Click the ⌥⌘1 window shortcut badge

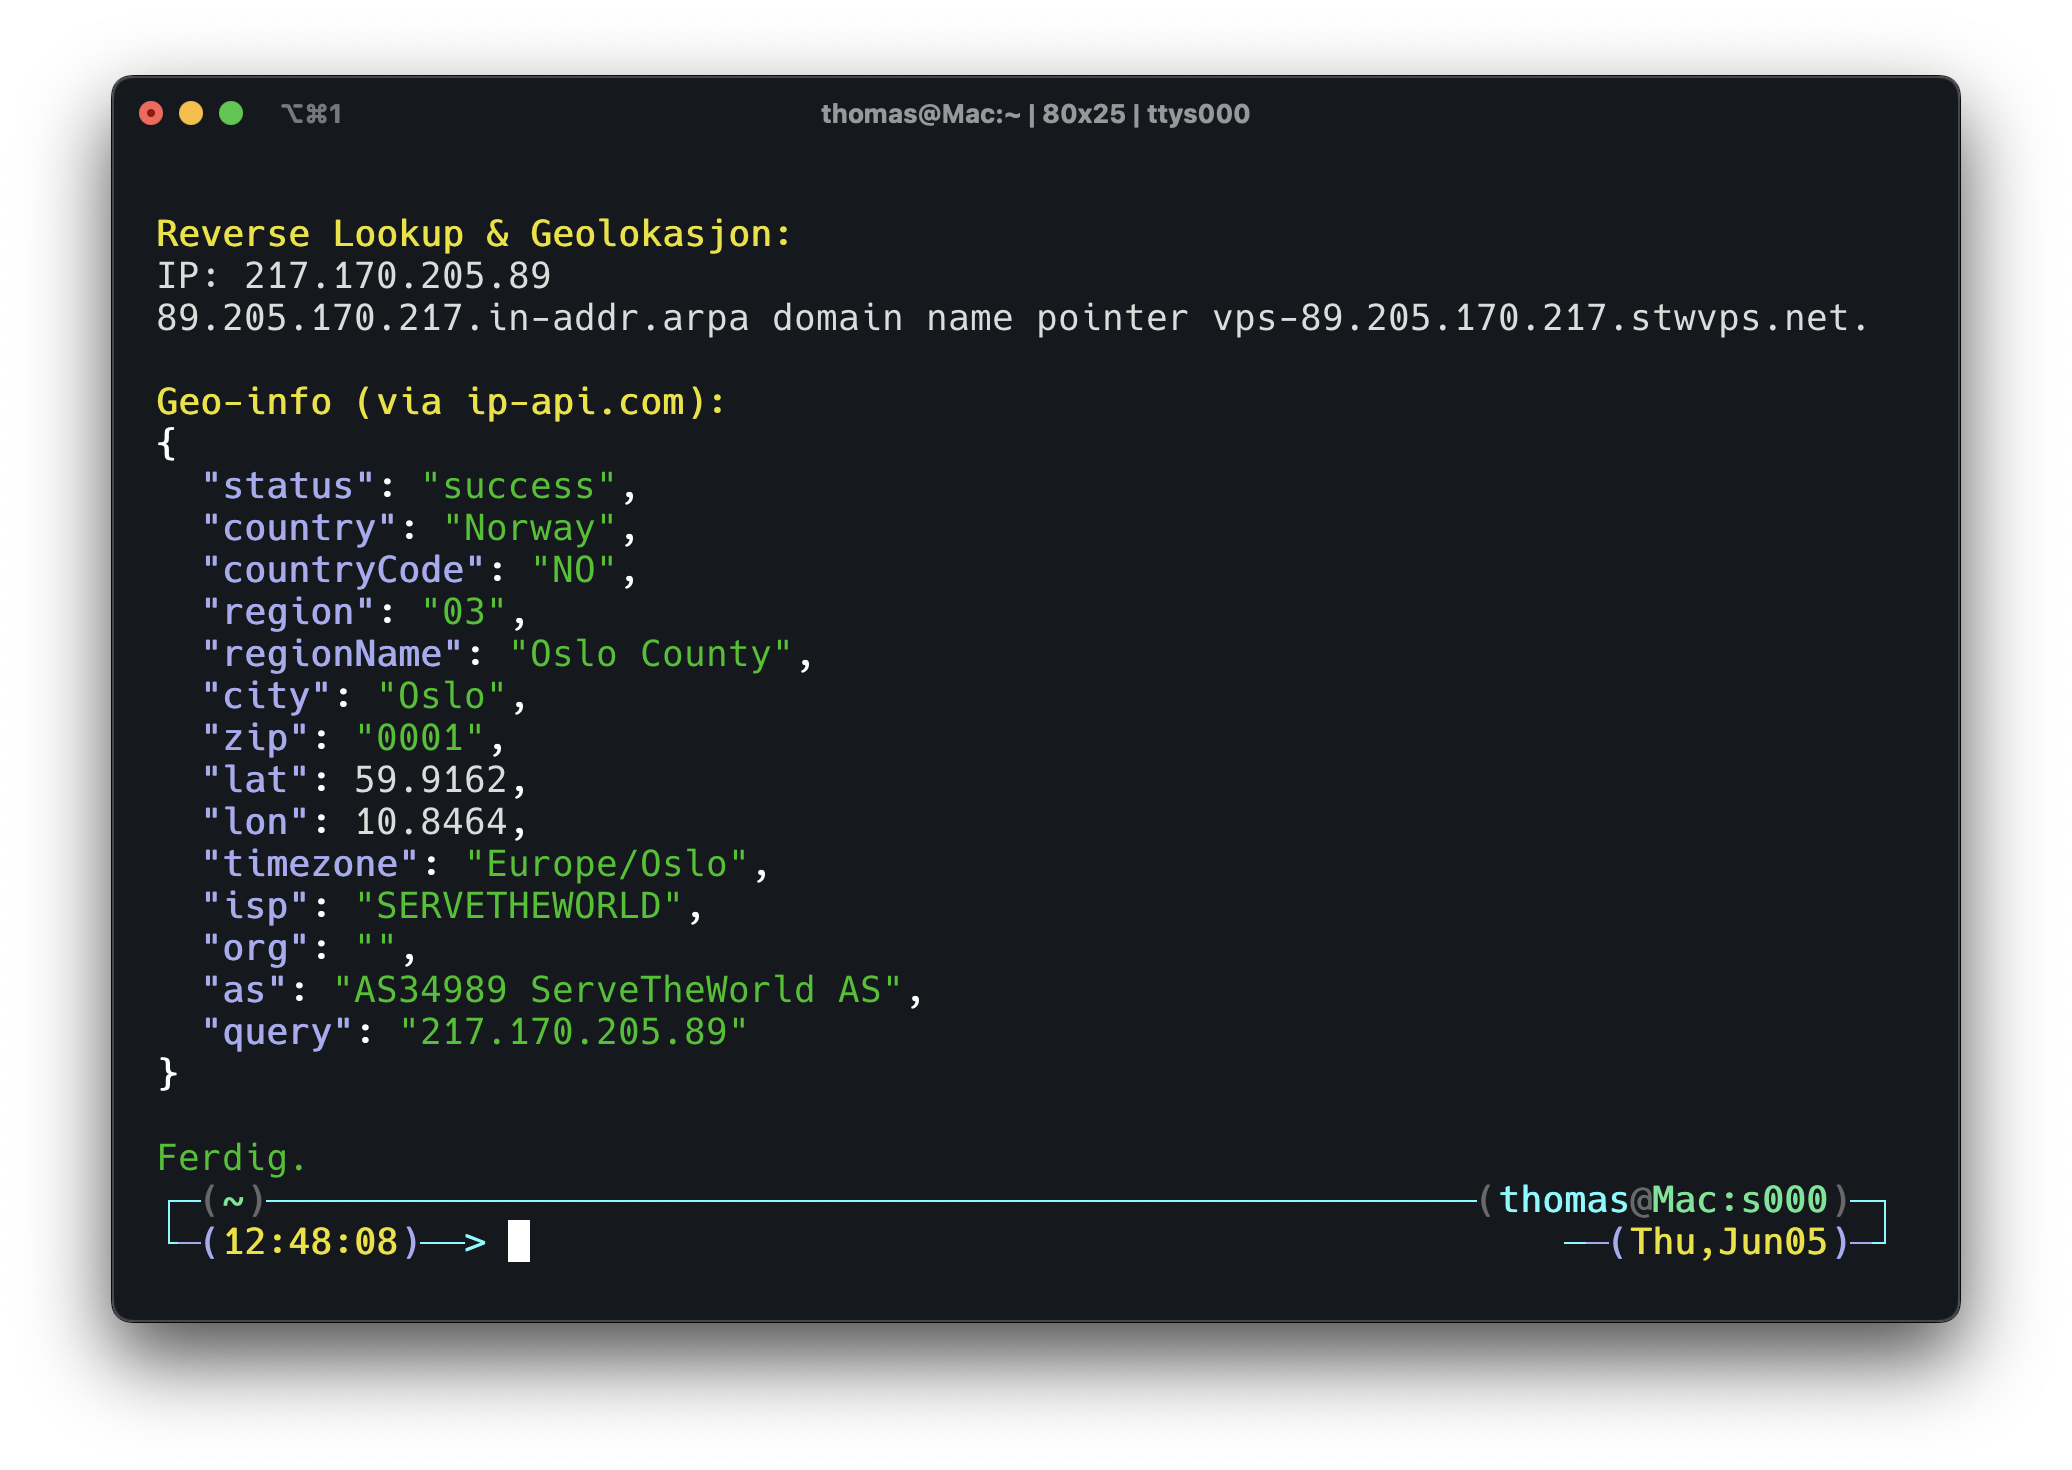[x=311, y=114]
